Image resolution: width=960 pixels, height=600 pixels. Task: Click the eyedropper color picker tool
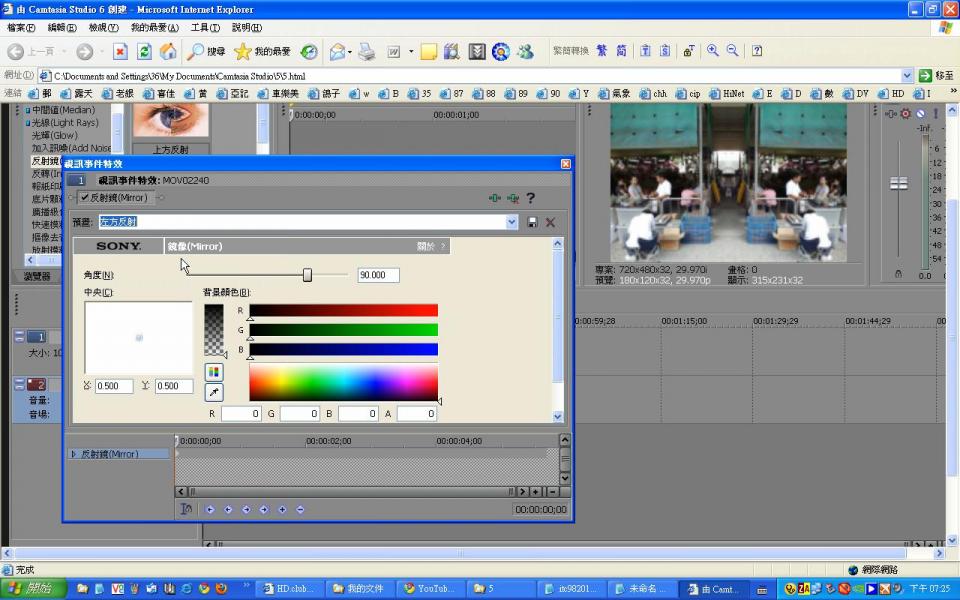click(x=214, y=392)
